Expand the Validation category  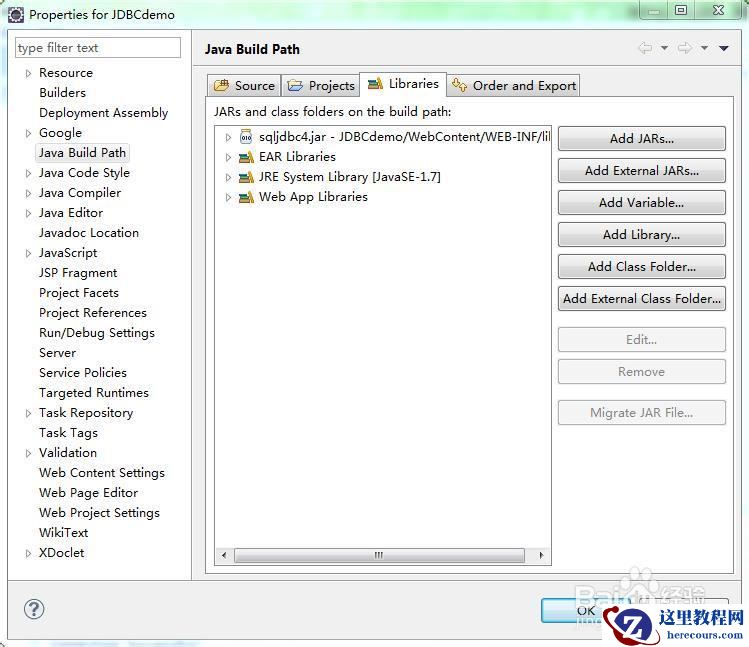point(28,453)
